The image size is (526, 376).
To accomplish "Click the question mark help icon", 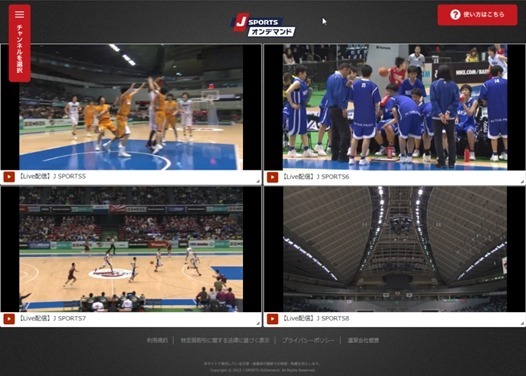I will pos(455,15).
